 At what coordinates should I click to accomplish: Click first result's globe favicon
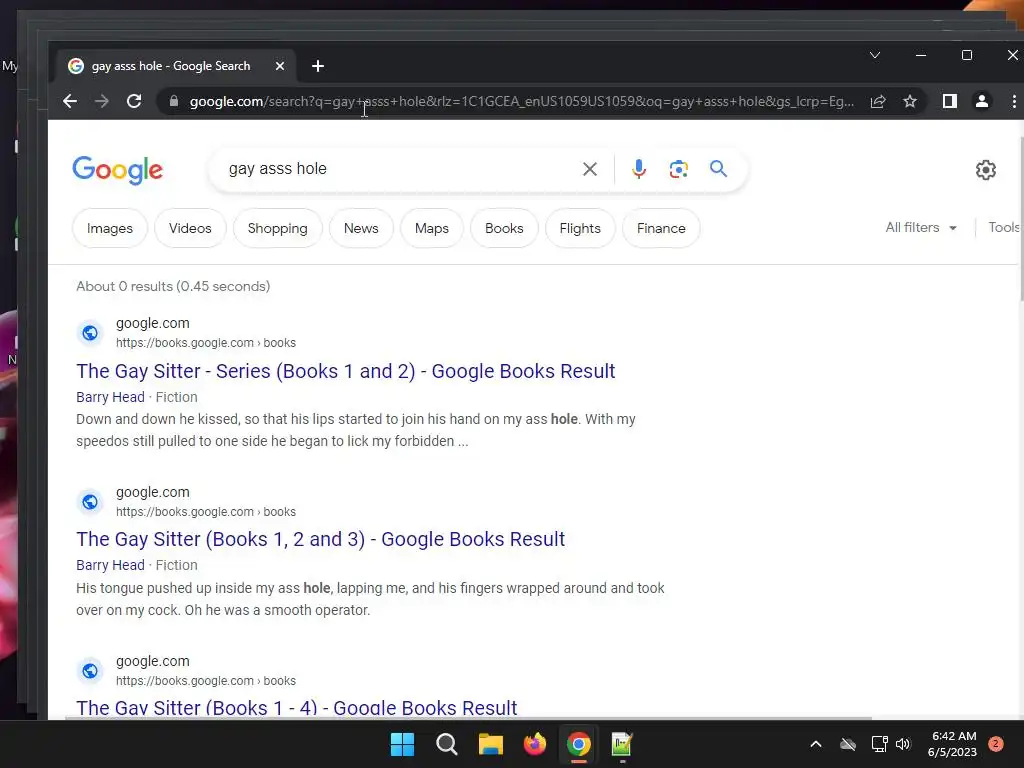[x=90, y=333]
